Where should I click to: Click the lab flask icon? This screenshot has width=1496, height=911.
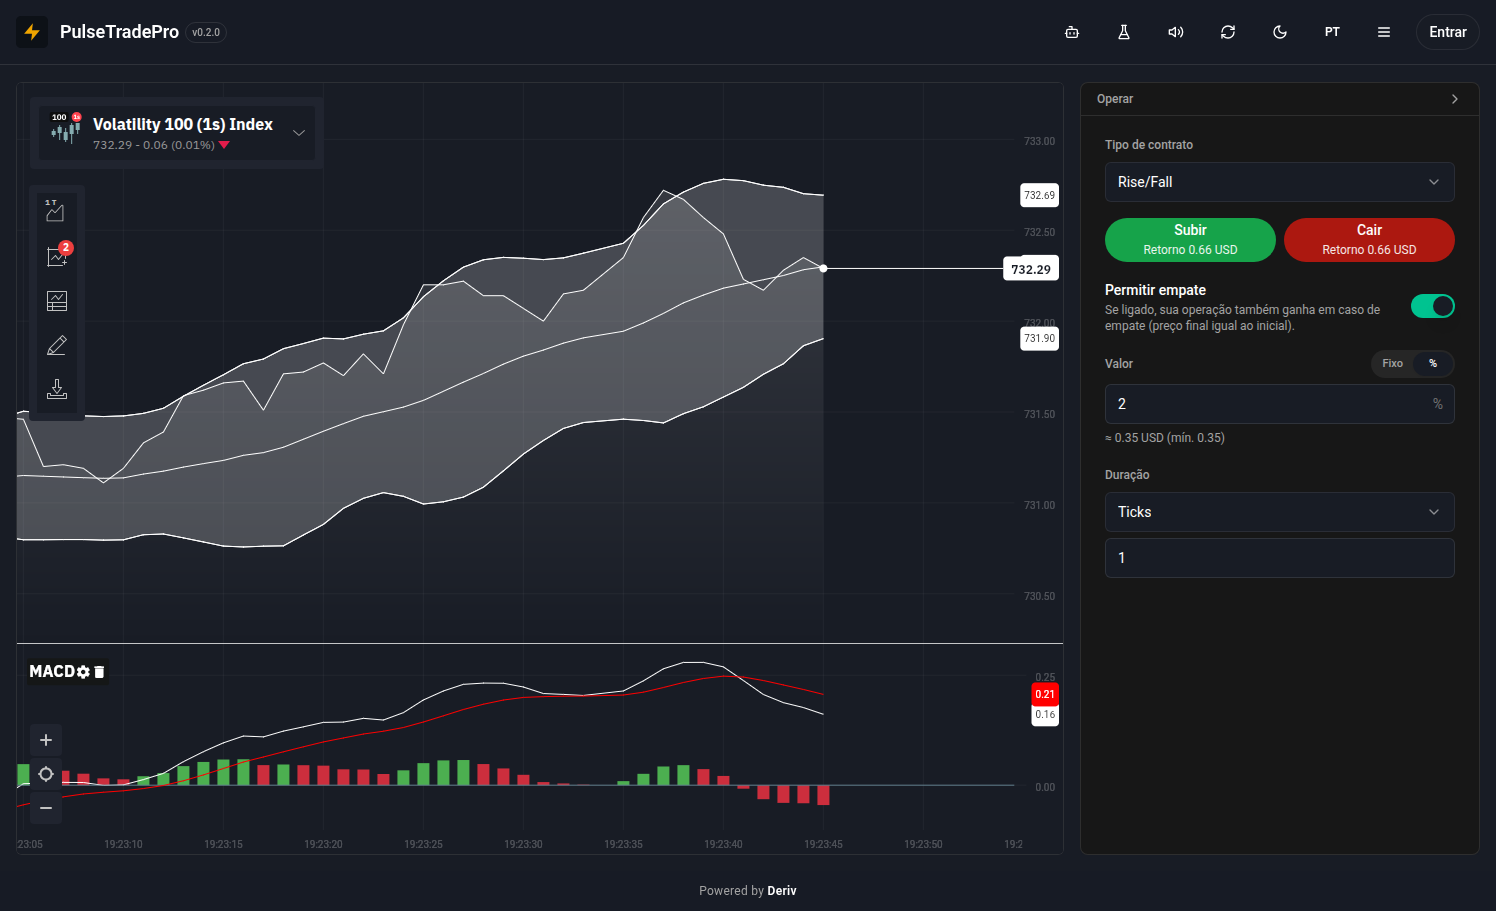(1124, 32)
